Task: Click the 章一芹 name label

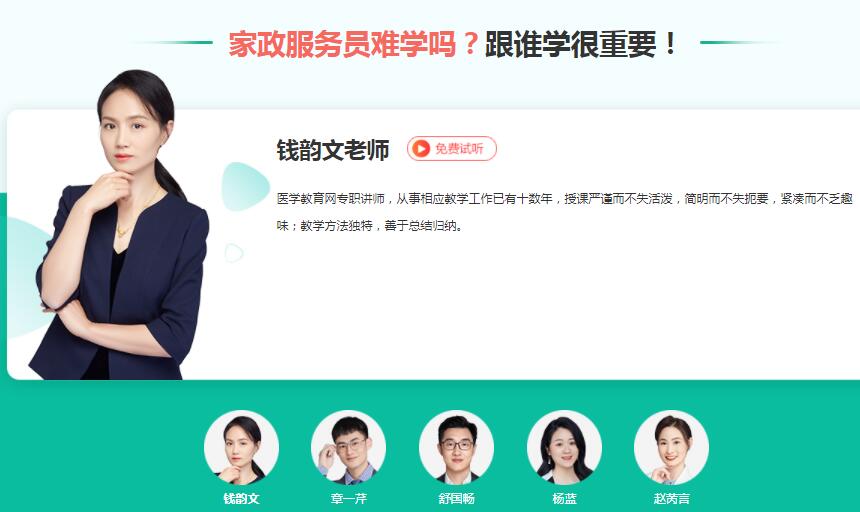Action: [x=348, y=498]
